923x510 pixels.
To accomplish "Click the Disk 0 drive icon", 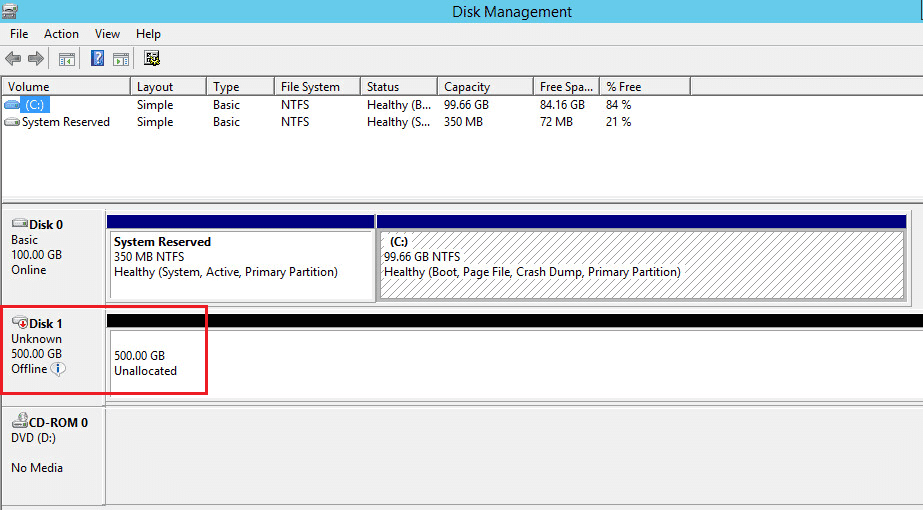I will coord(20,223).
